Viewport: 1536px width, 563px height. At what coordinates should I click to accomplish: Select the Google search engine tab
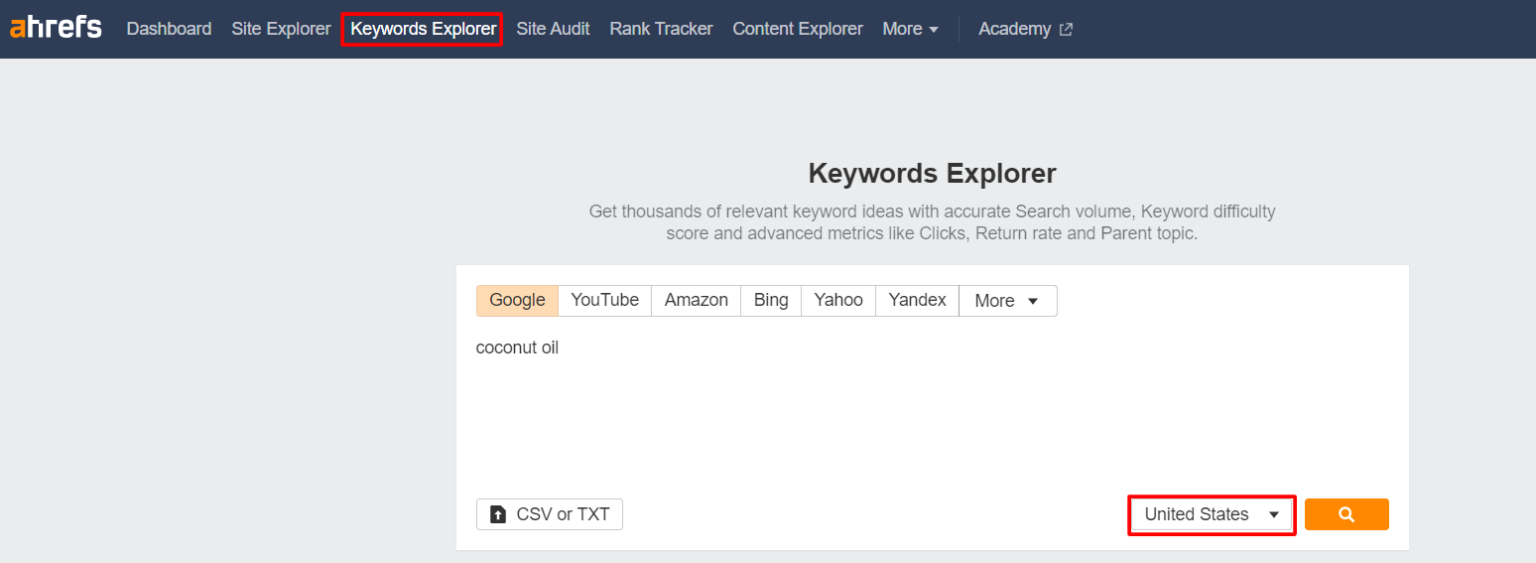[x=517, y=300]
